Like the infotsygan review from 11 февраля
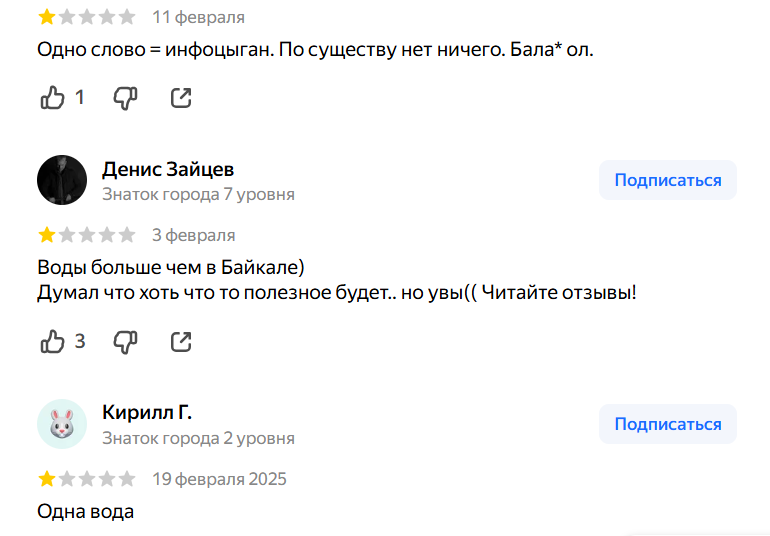 tap(52, 97)
